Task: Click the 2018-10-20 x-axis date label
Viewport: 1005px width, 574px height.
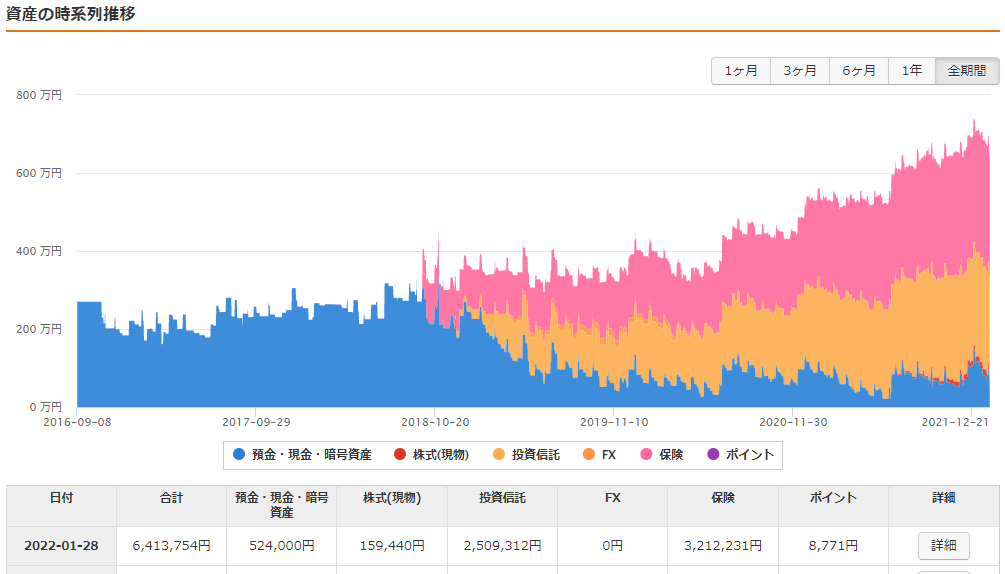Action: coord(435,422)
